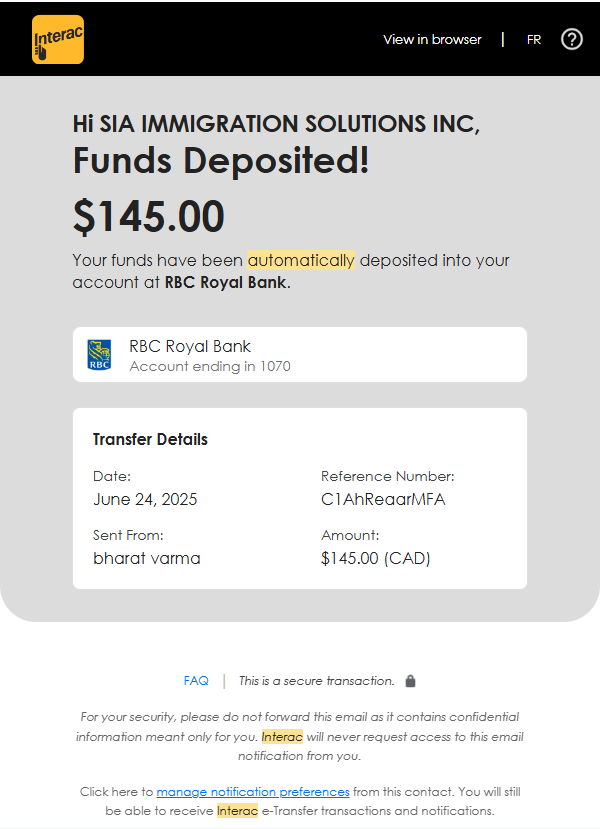
Task: Click the secure transaction padlock icon
Action: pos(410,681)
